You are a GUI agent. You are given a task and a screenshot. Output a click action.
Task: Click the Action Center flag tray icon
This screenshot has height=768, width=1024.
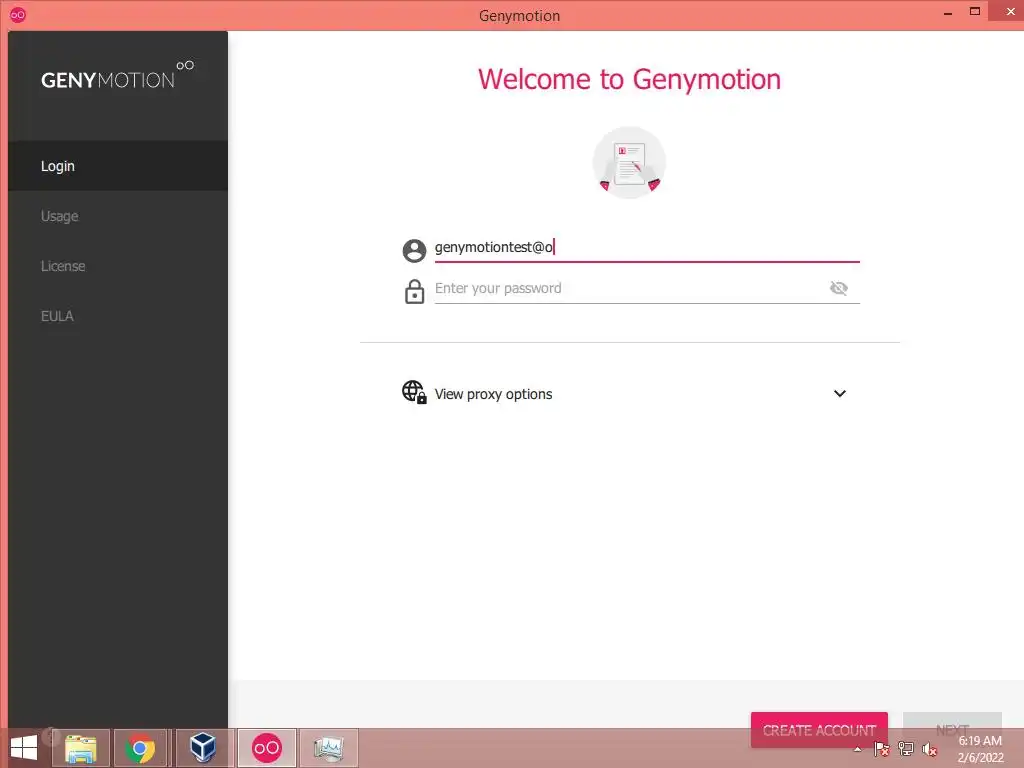click(x=882, y=749)
